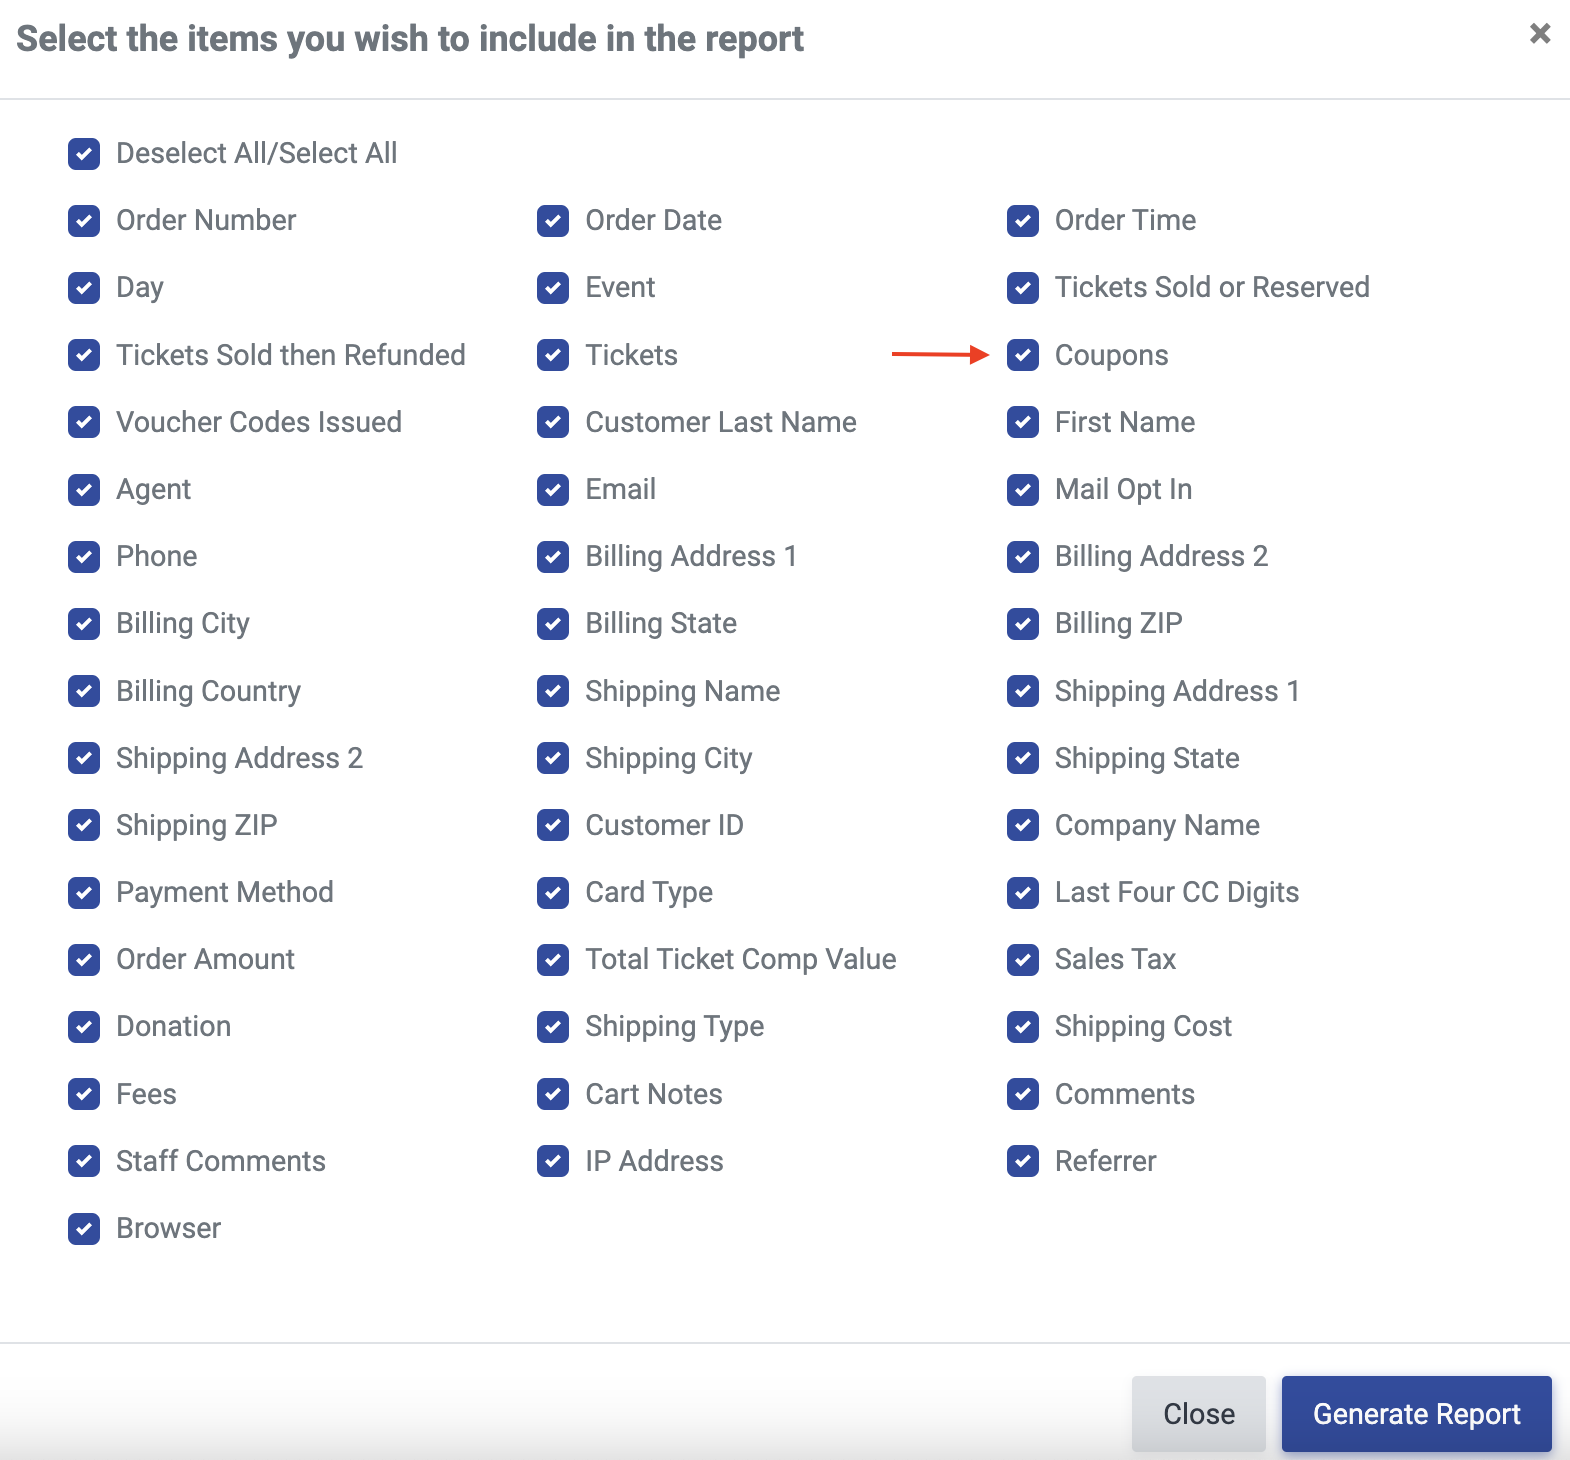Screen dimensions: 1570x1460
Task: Toggle the Event checkbox
Action: coord(553,288)
